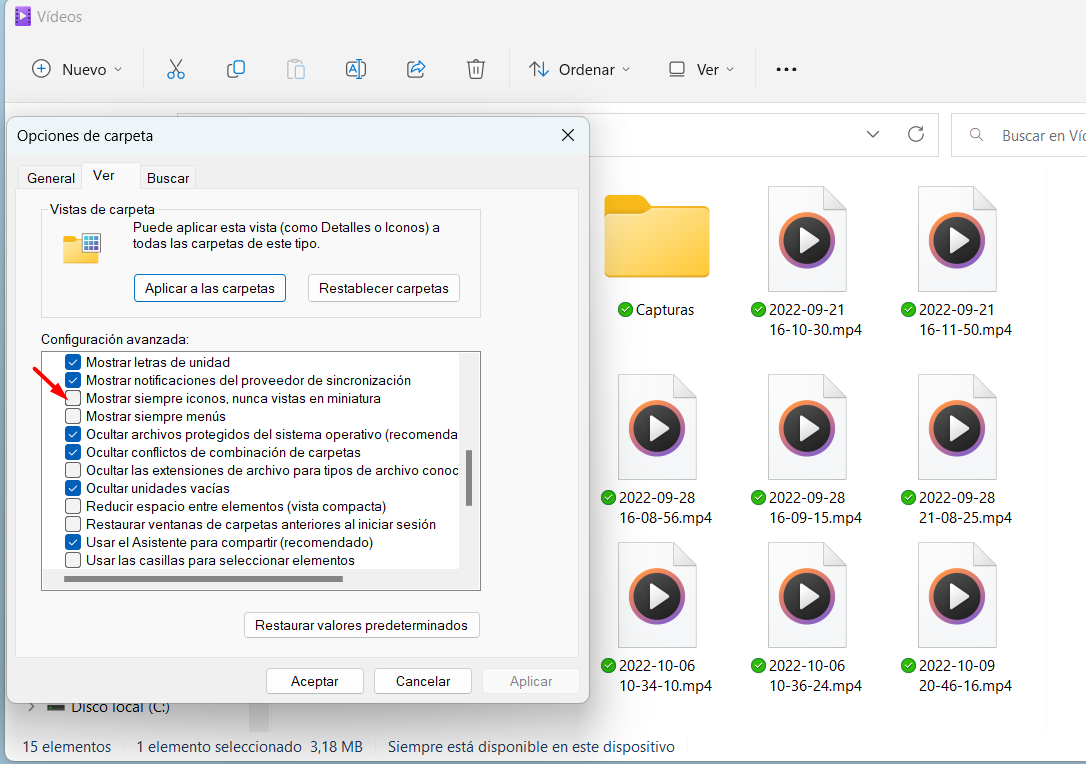Open the See more toolbar ellipsis
The height and width of the screenshot is (764, 1086).
[x=786, y=69]
